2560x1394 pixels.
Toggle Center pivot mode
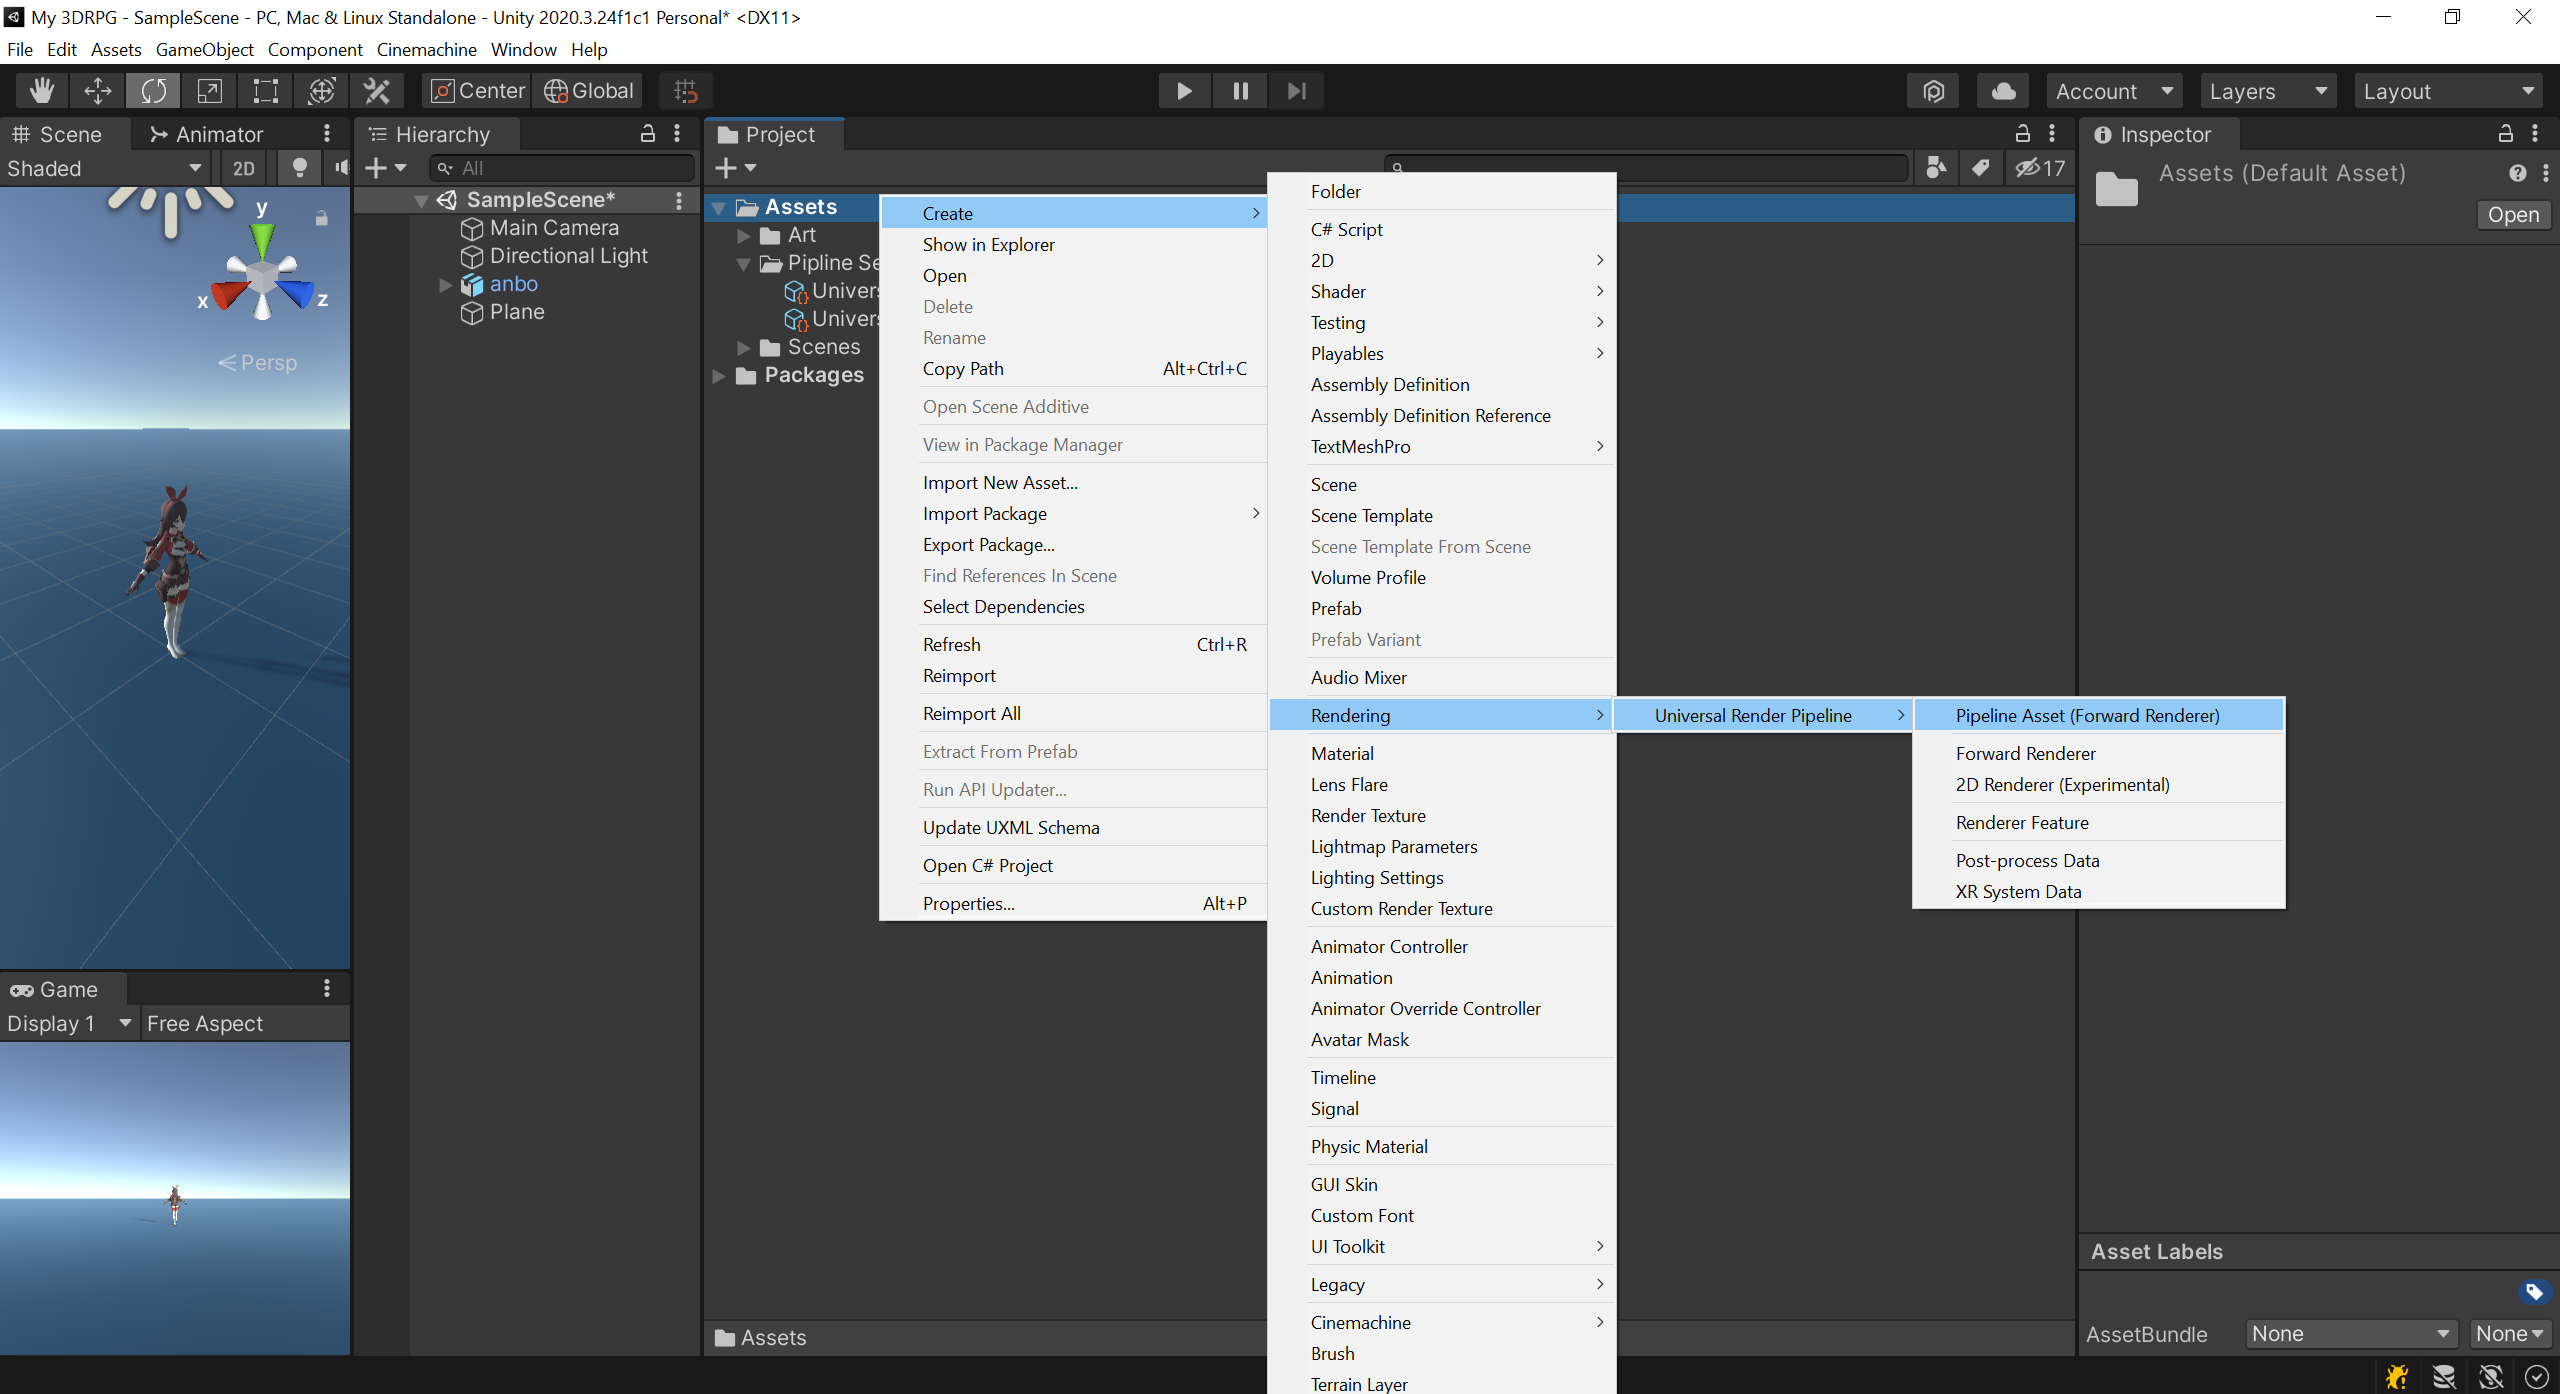[x=477, y=91]
